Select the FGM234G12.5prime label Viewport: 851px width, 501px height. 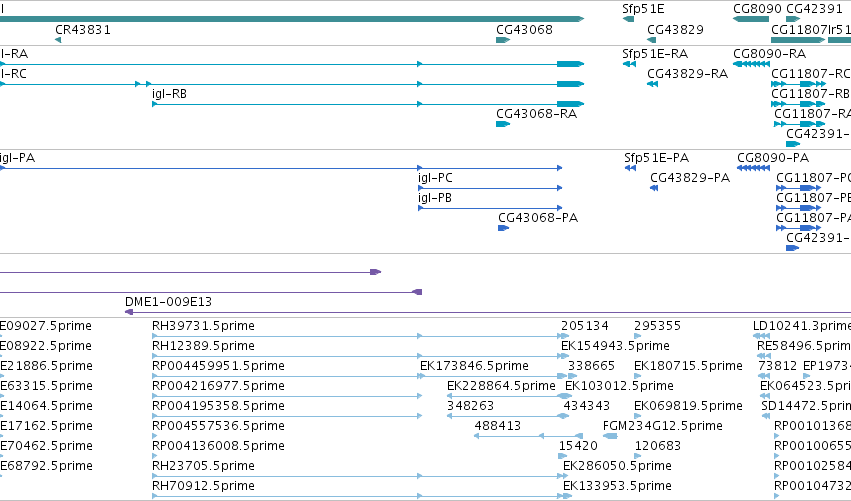point(663,426)
